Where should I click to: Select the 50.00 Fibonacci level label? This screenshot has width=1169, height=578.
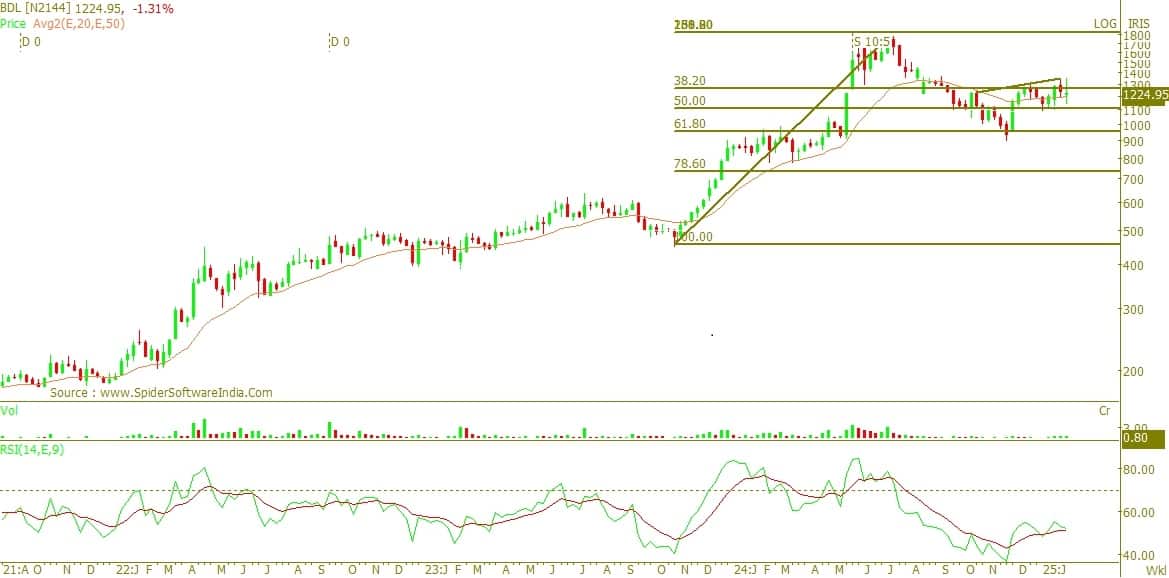click(x=690, y=101)
